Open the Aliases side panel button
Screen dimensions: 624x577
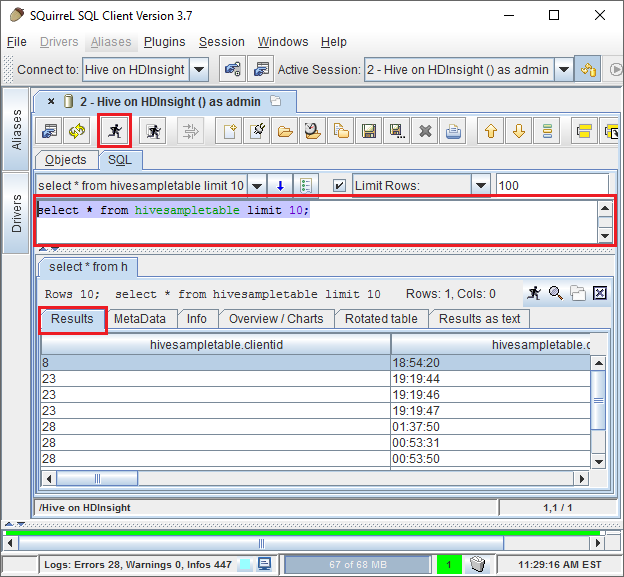point(16,129)
